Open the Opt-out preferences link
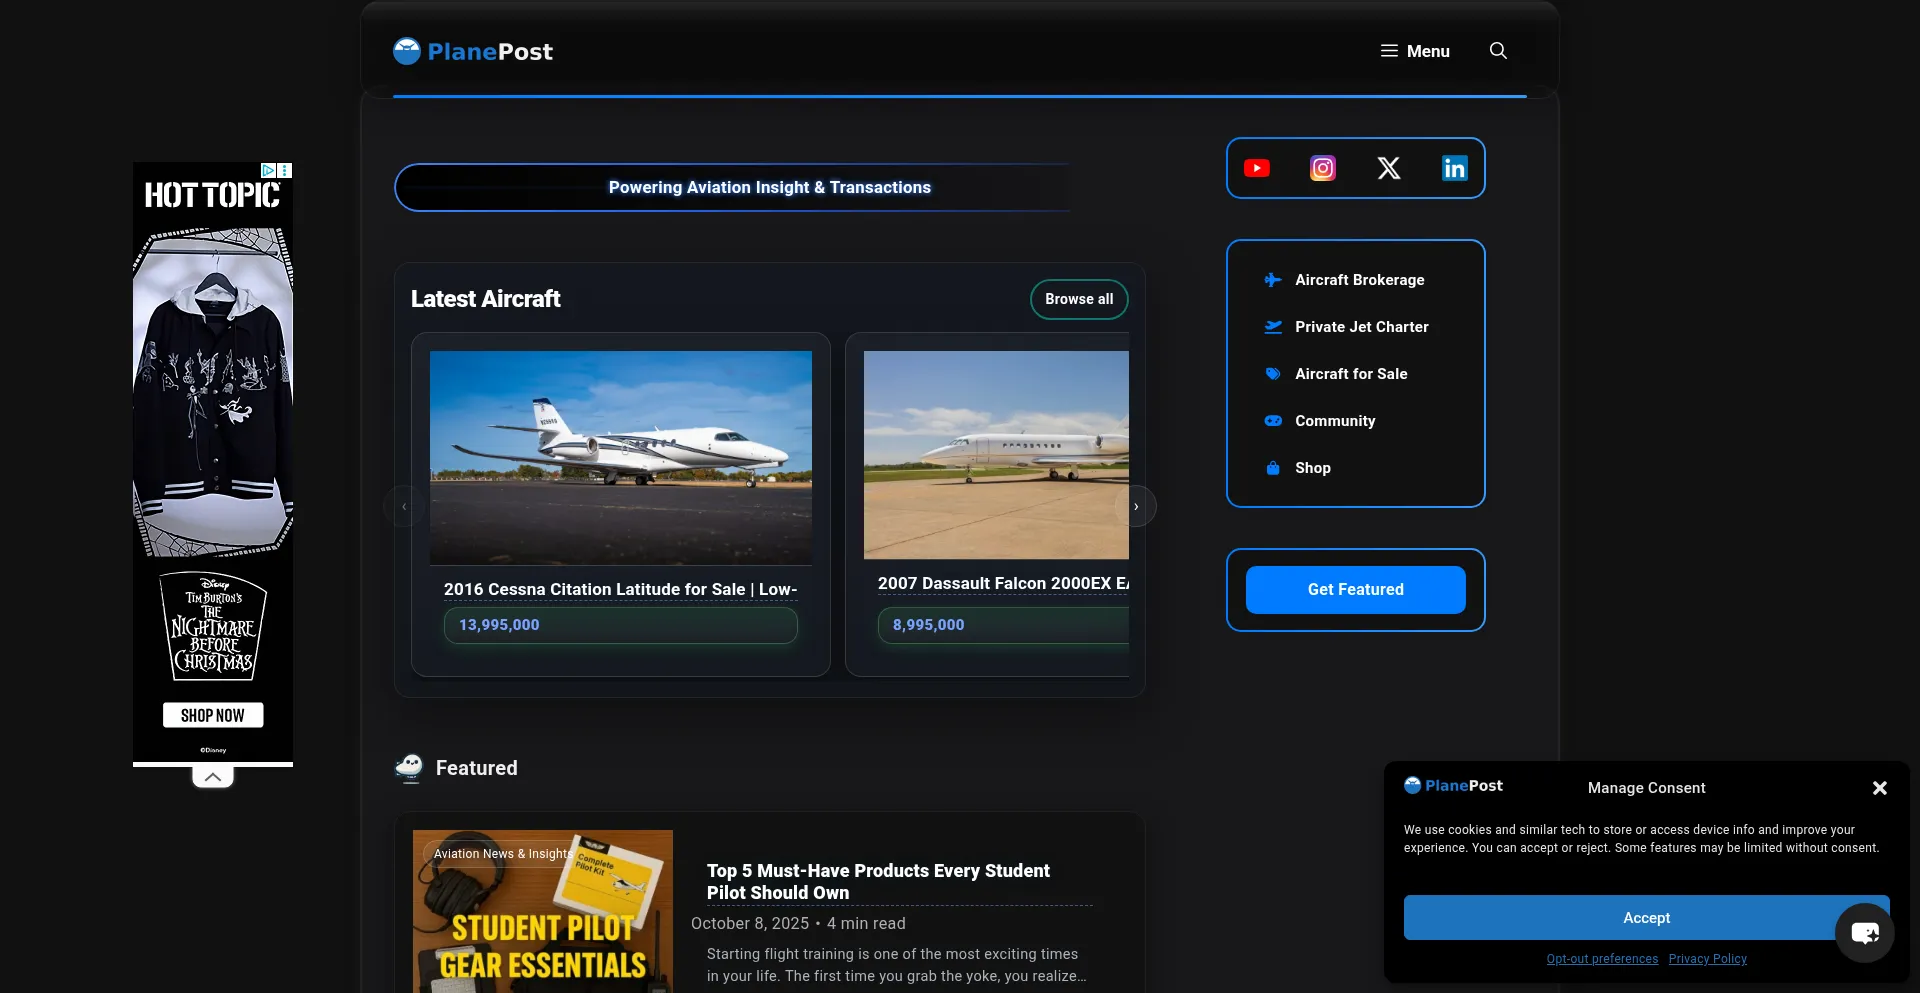 (x=1602, y=959)
